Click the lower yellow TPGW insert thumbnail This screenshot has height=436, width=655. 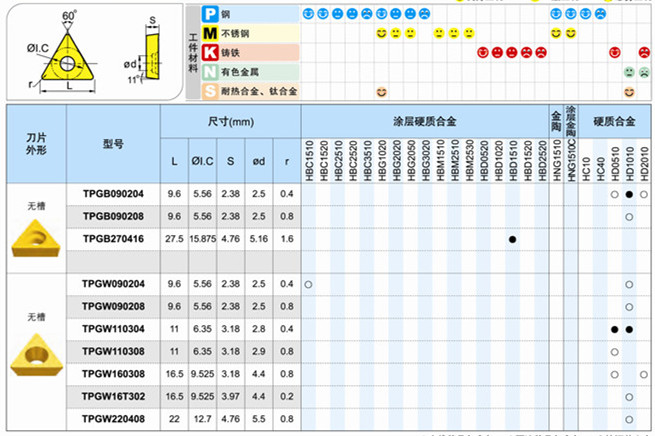32,350
